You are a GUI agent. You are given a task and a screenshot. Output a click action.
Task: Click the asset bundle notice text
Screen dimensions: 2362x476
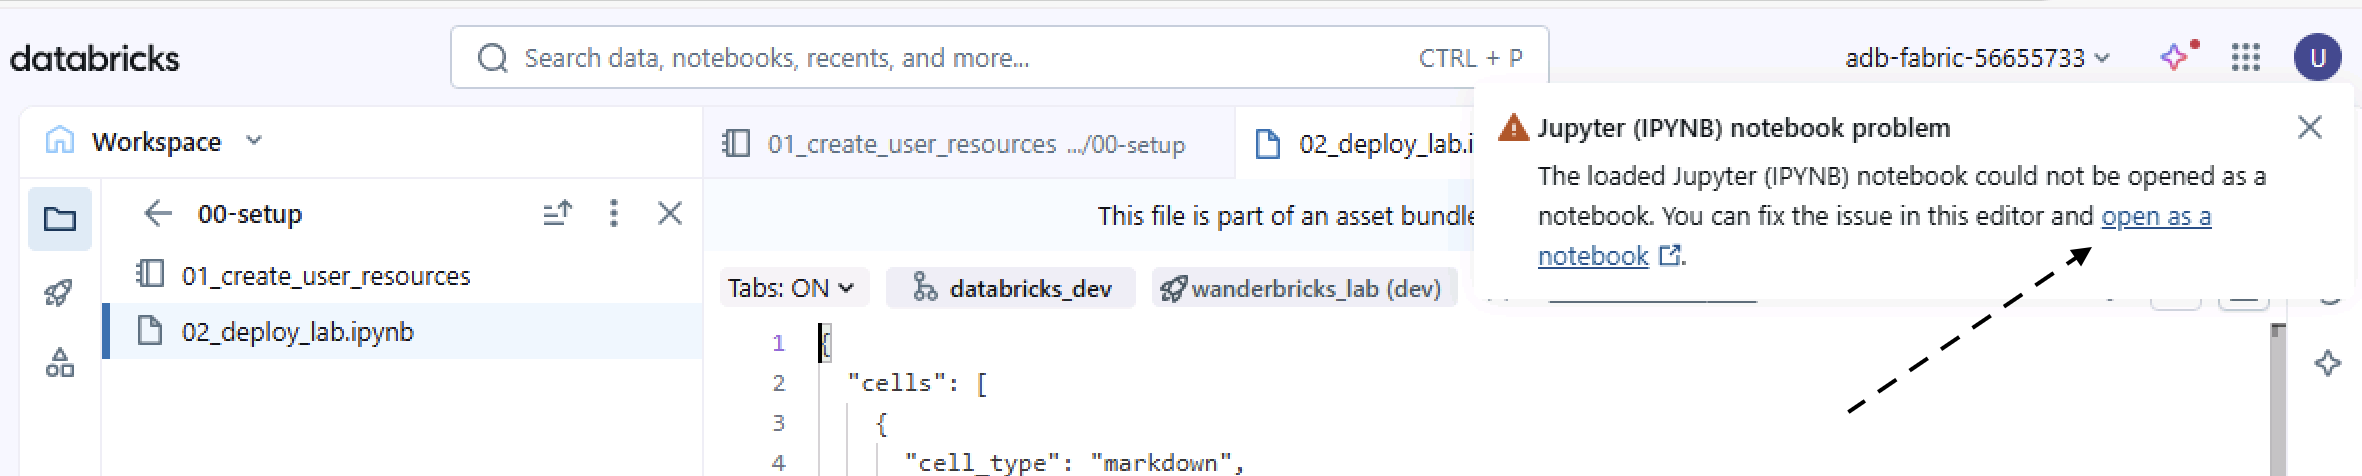coord(1286,216)
